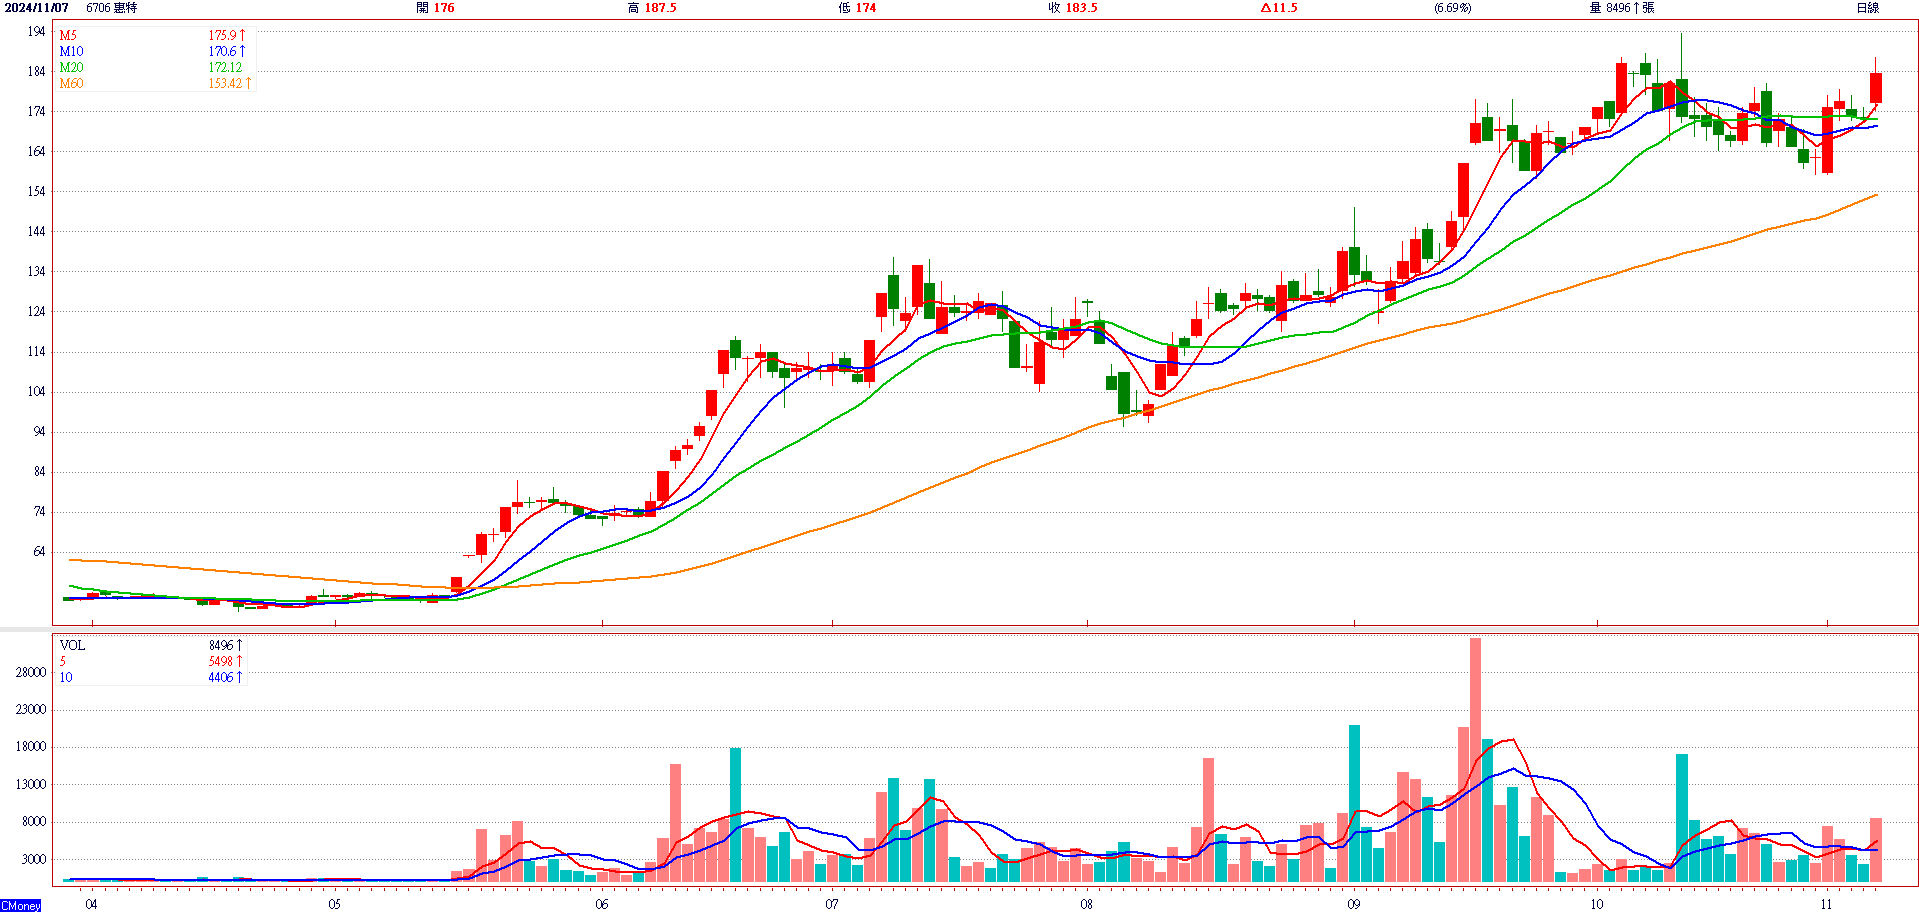
Task: Click the latest red candlestick on the far right
Action: pos(1876,88)
